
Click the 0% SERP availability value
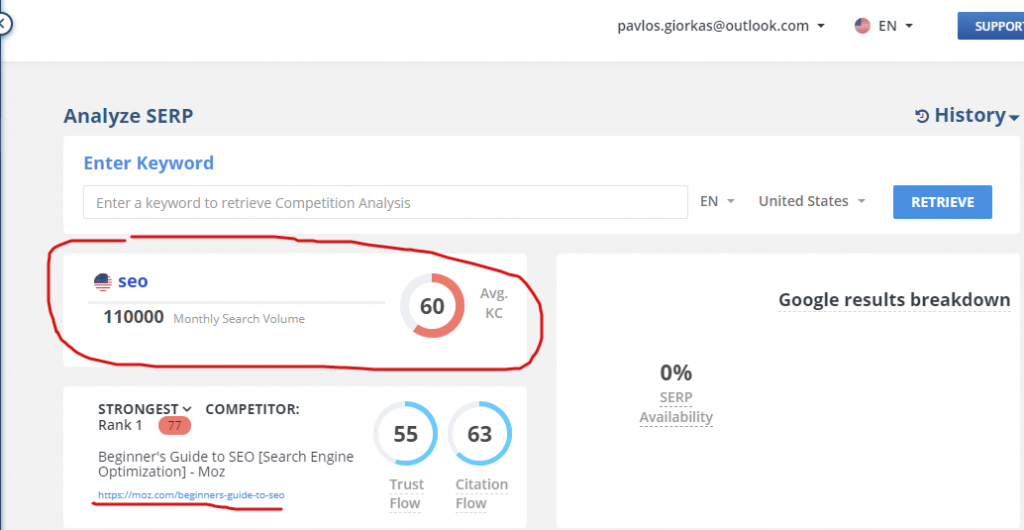coord(676,373)
